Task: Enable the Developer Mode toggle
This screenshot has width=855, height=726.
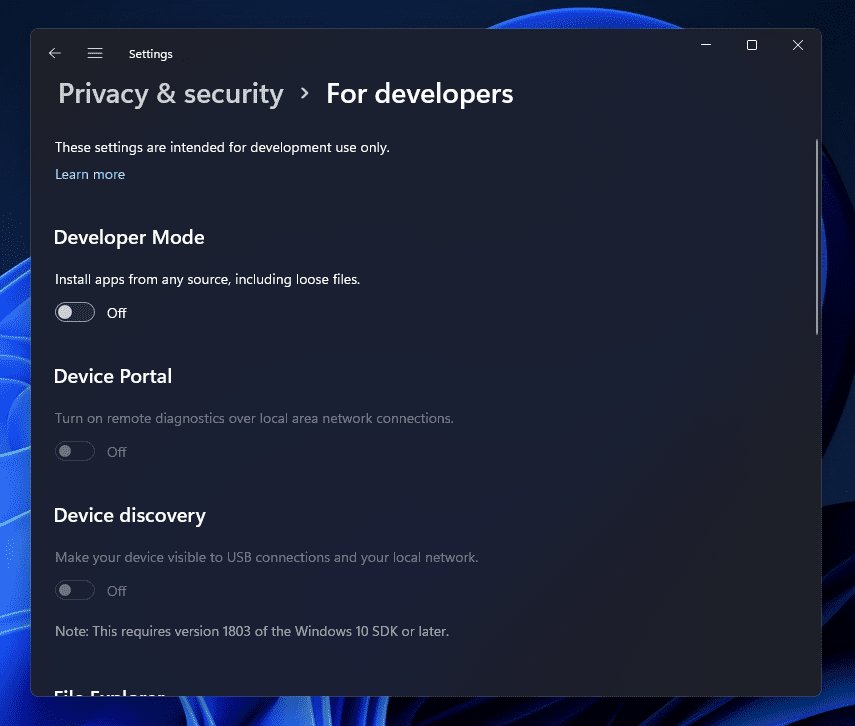Action: pyautogui.click(x=75, y=313)
